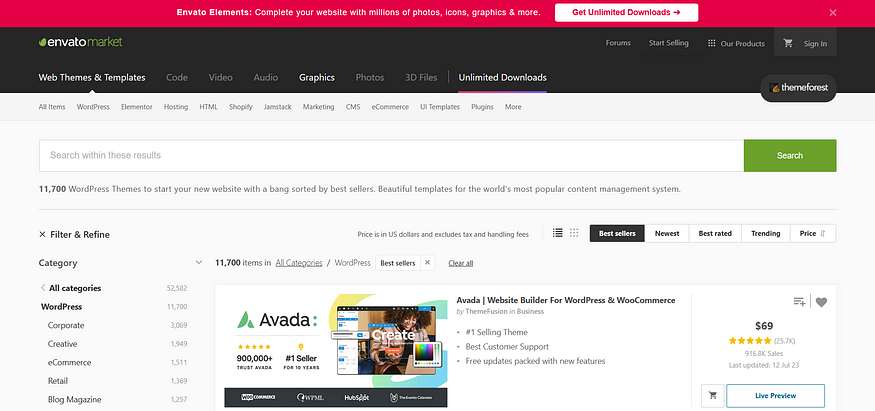Click the Avada preview thumbnail
The width and height of the screenshot is (875, 411).
click(336, 350)
